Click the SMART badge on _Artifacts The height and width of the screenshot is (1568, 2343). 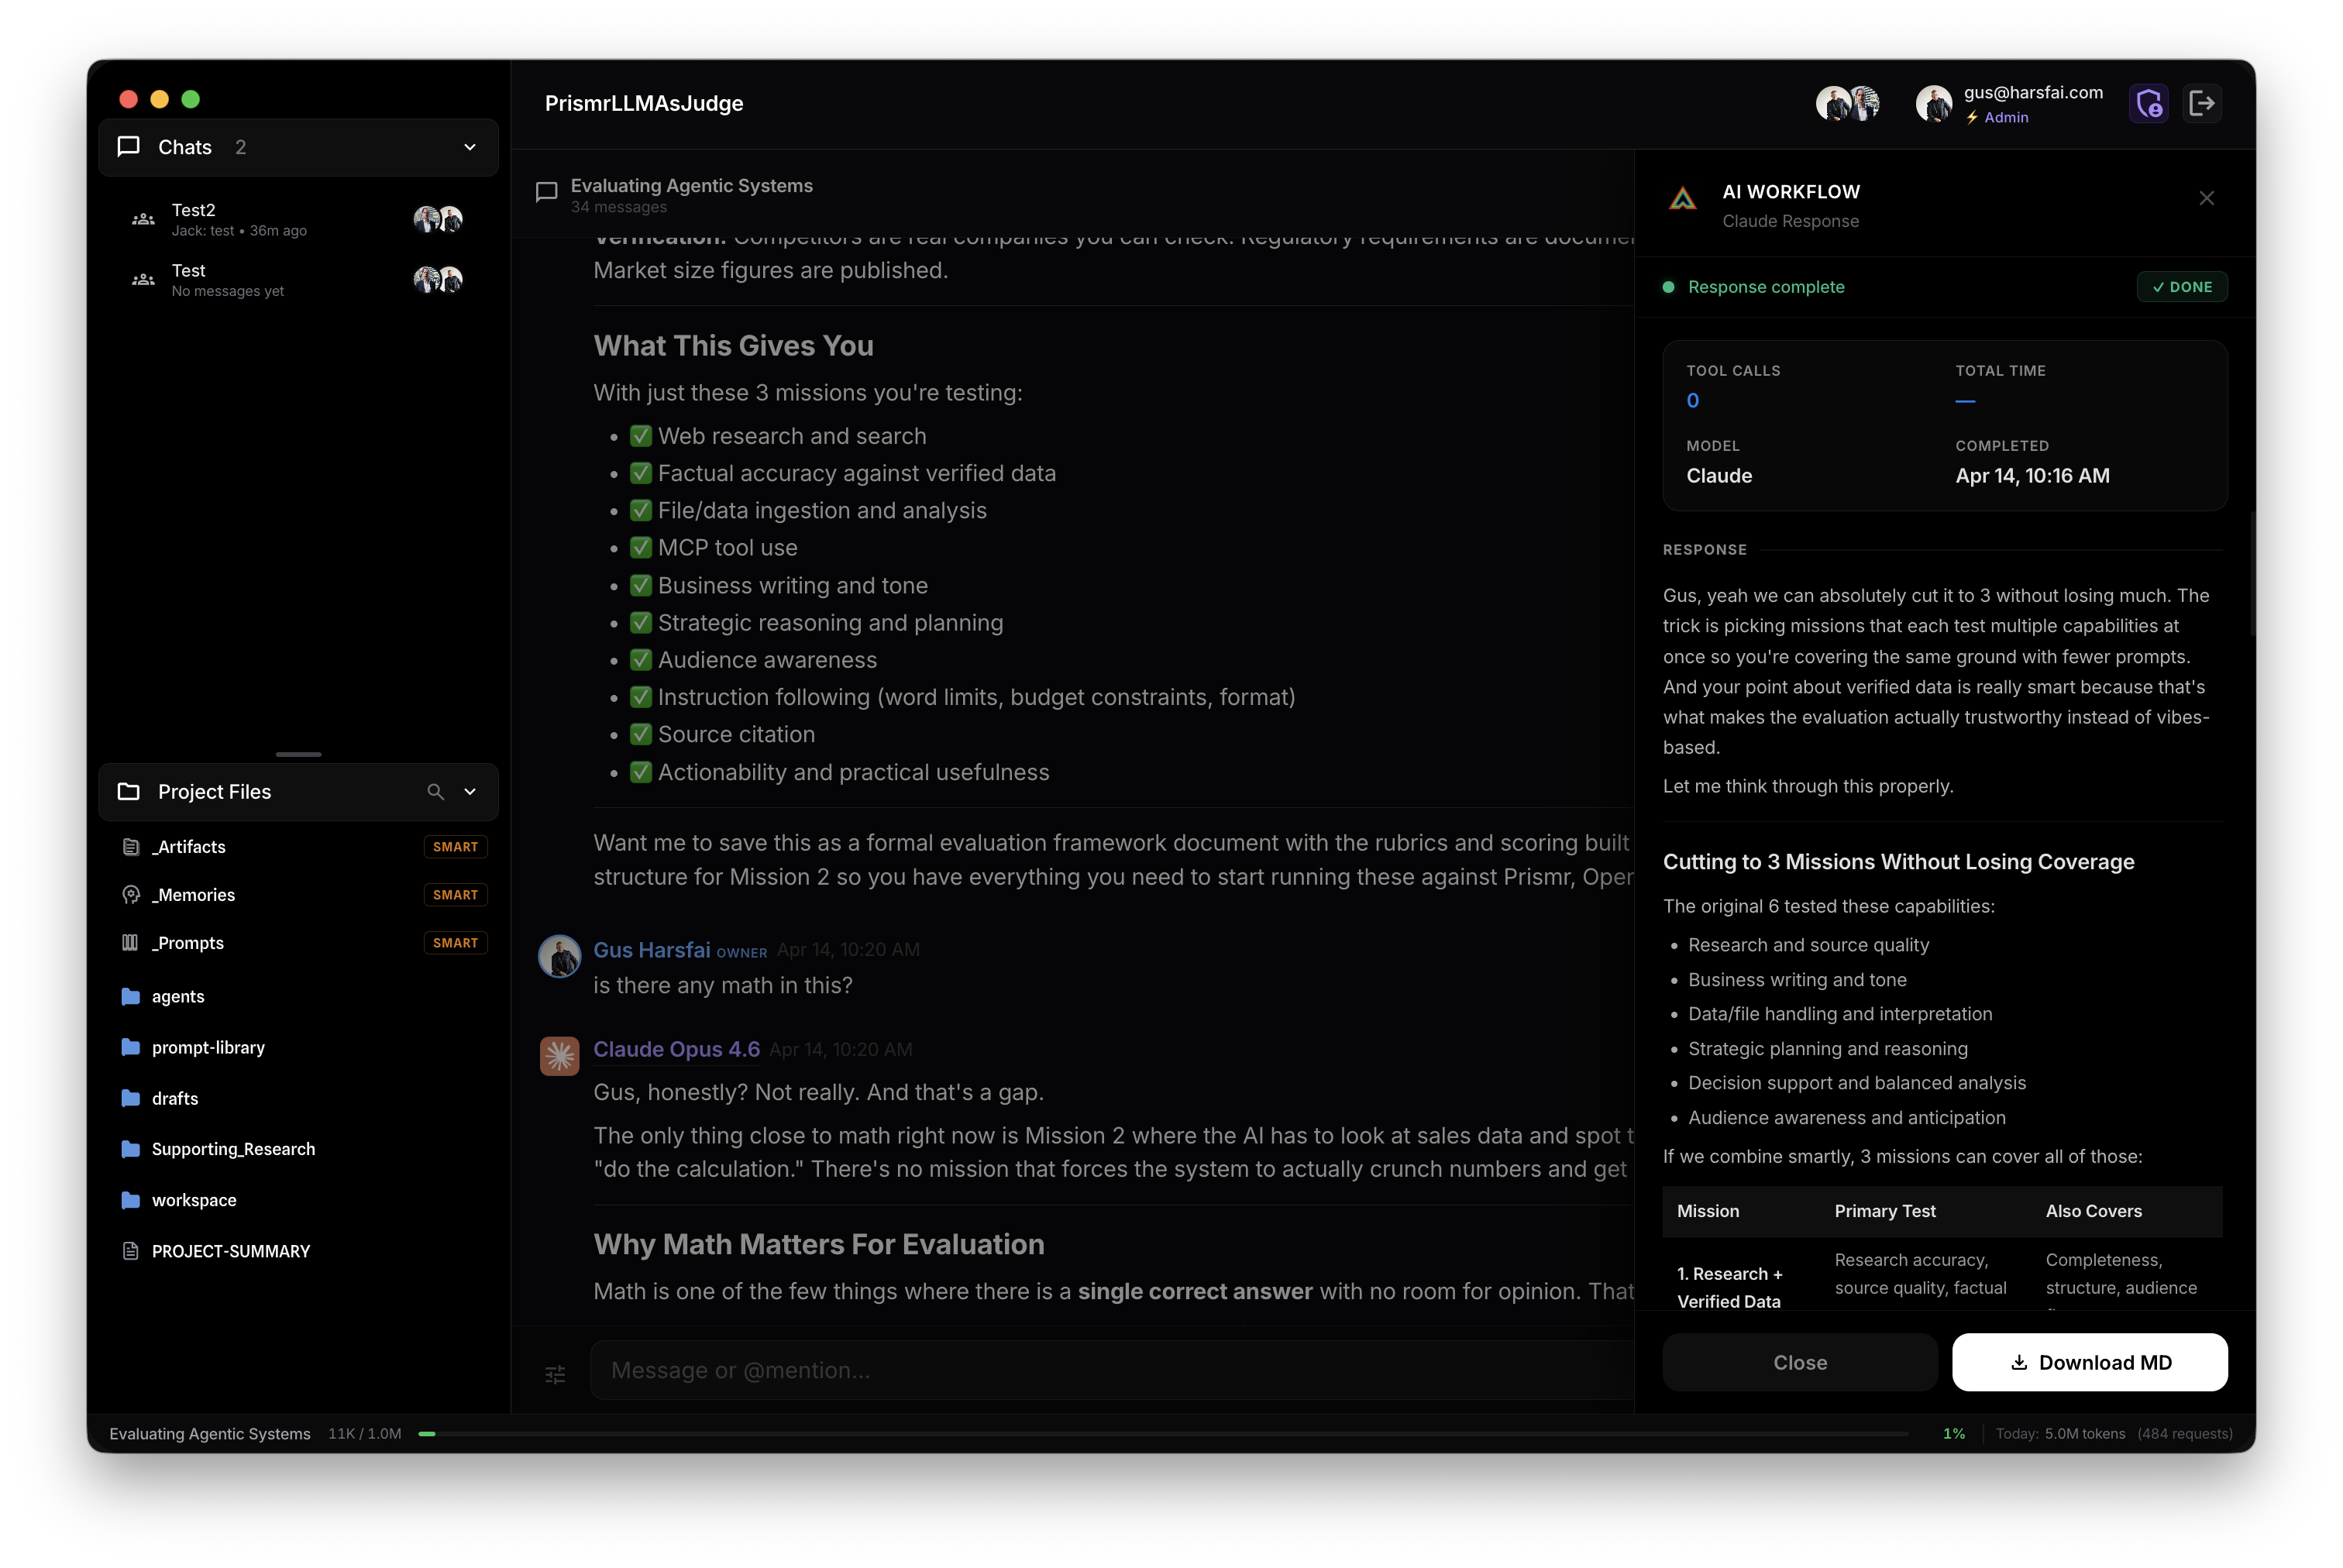tap(455, 846)
